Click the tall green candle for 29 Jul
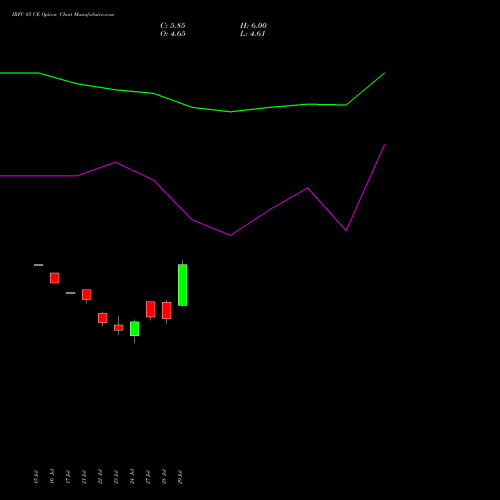This screenshot has width=500, height=500. [183, 285]
